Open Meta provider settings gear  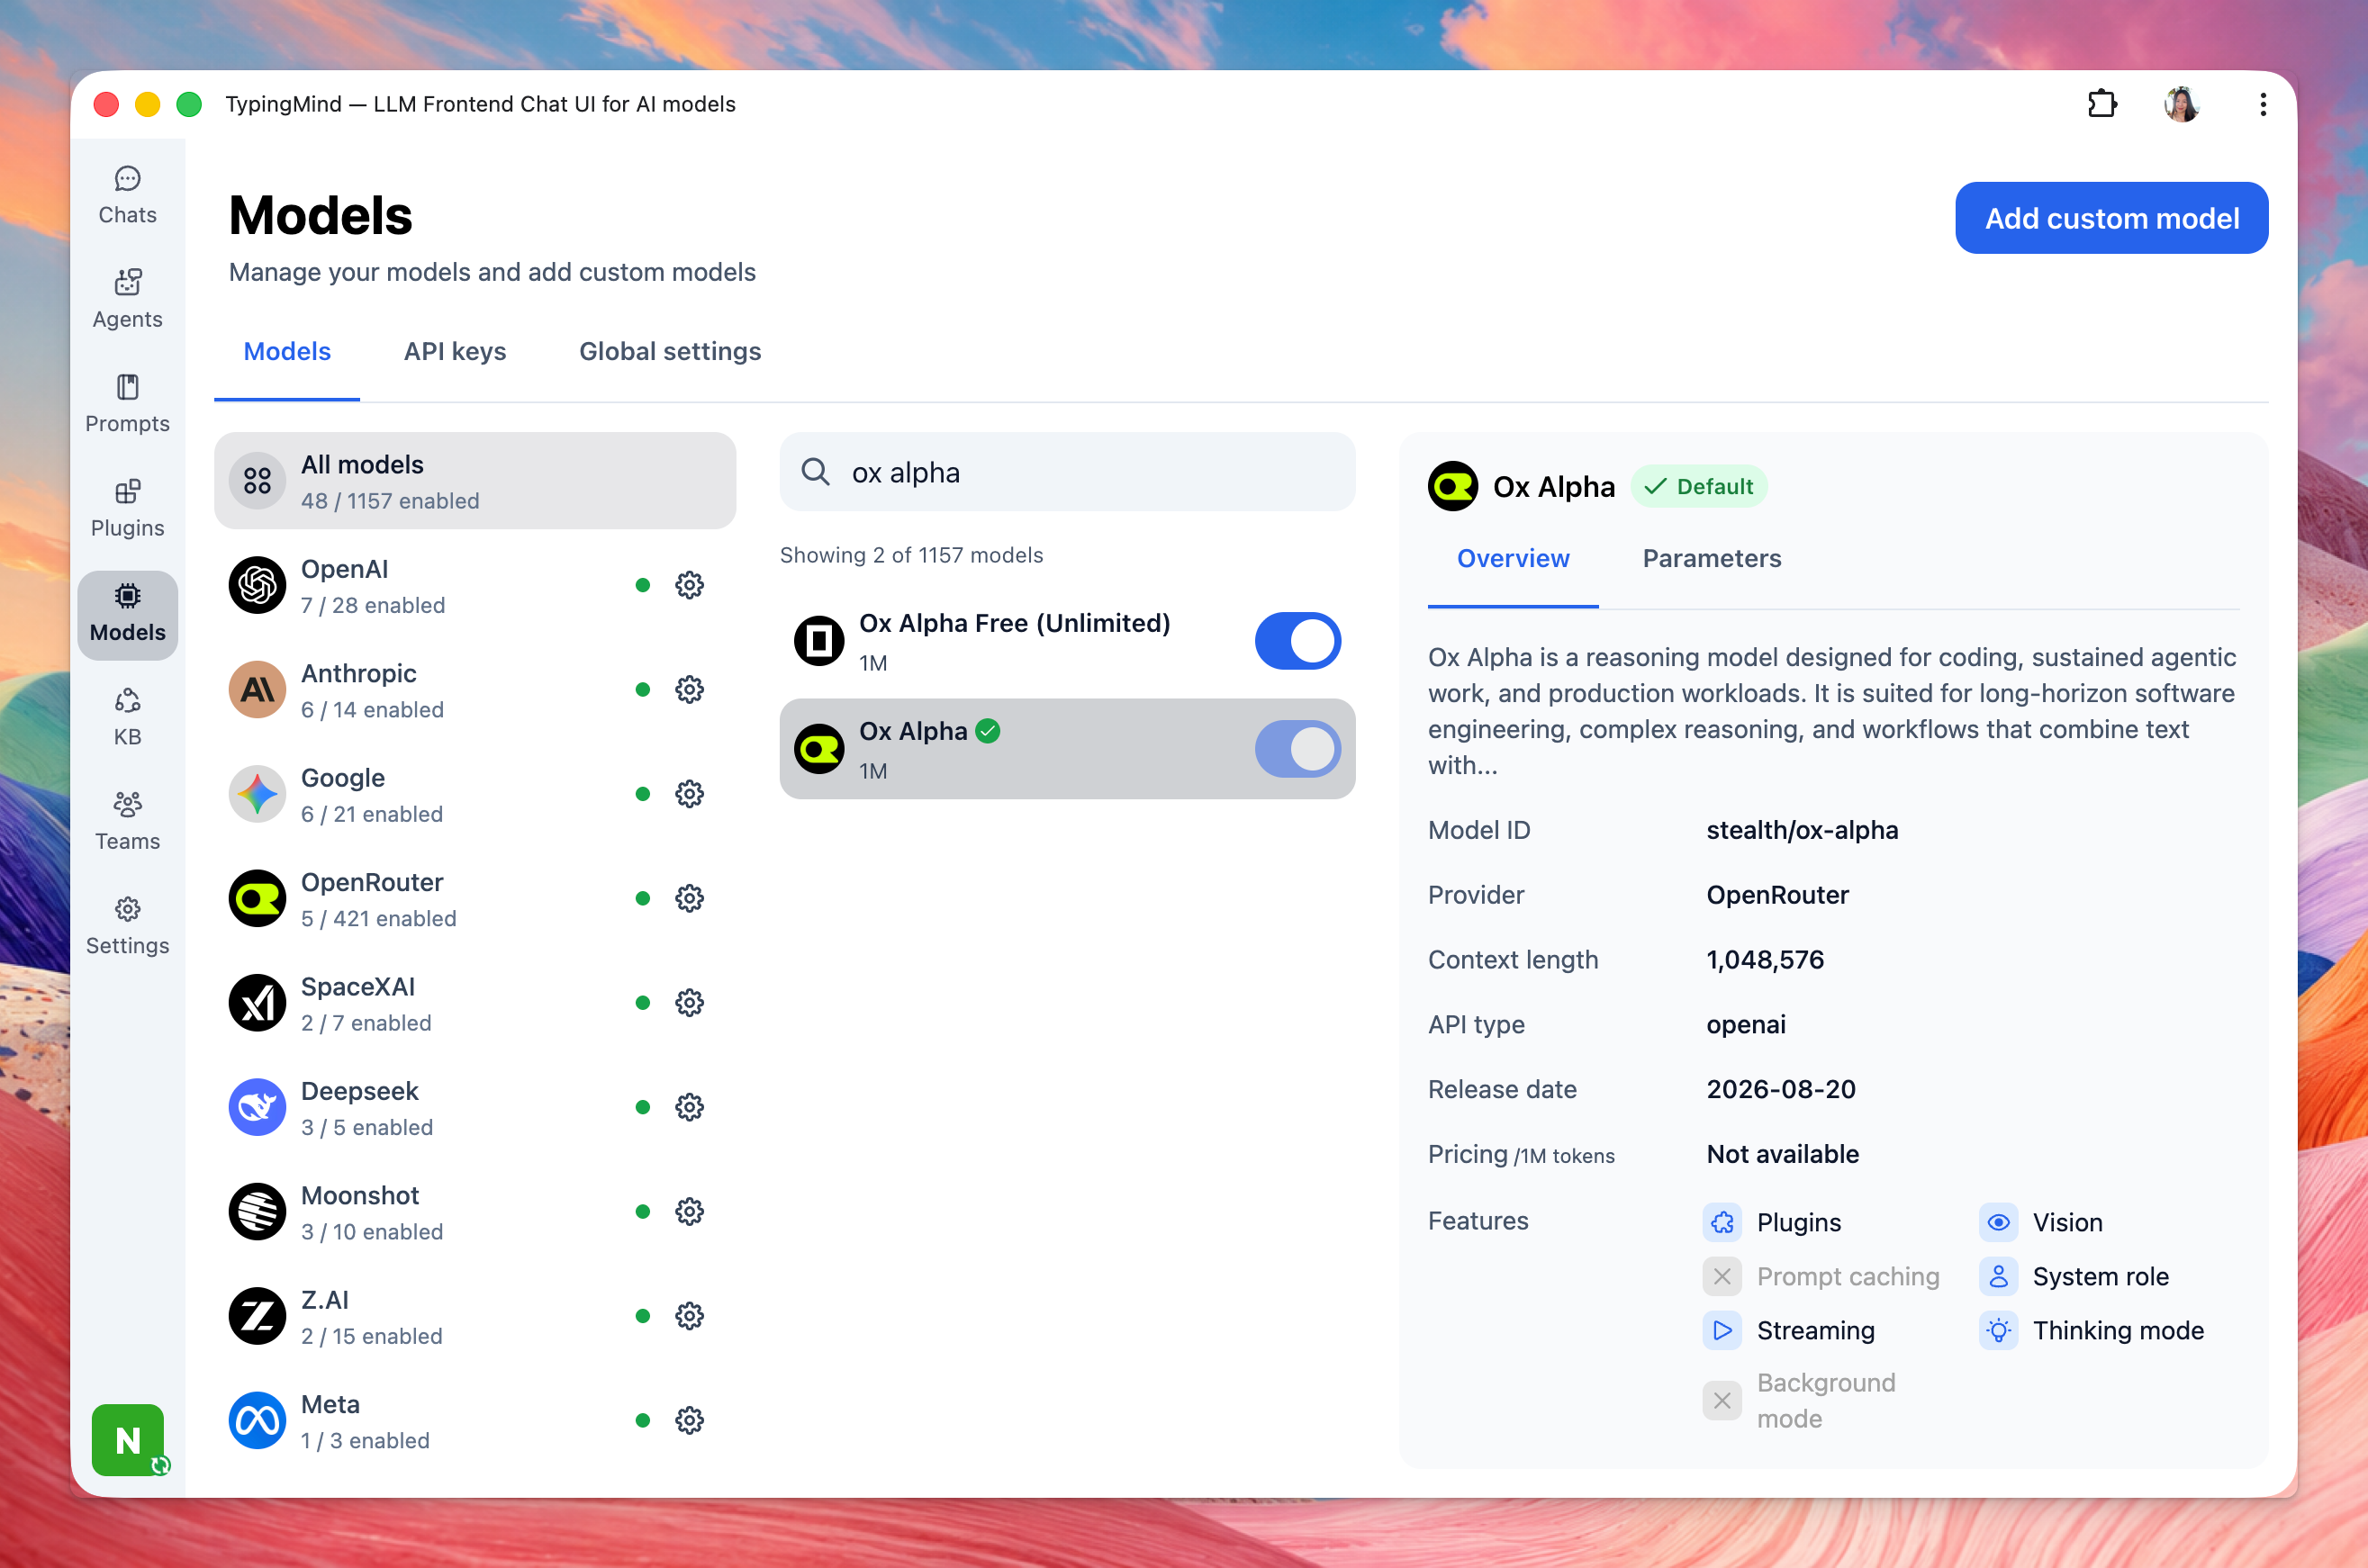coord(689,1420)
